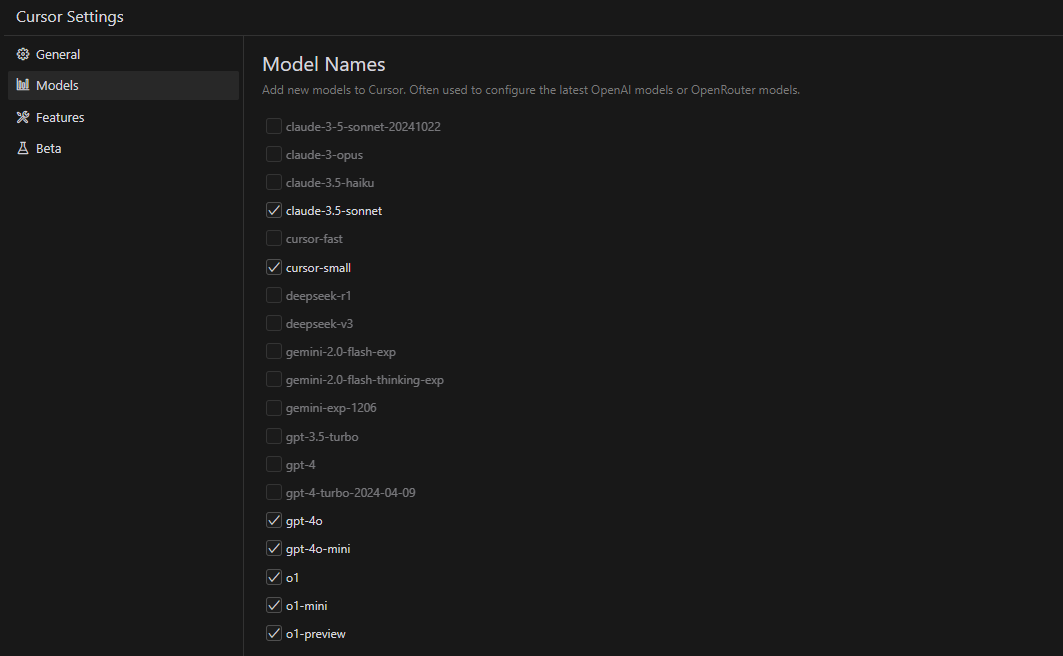Tick the claude-3-opus checkbox
Image resolution: width=1063 pixels, height=656 pixels.
274,155
